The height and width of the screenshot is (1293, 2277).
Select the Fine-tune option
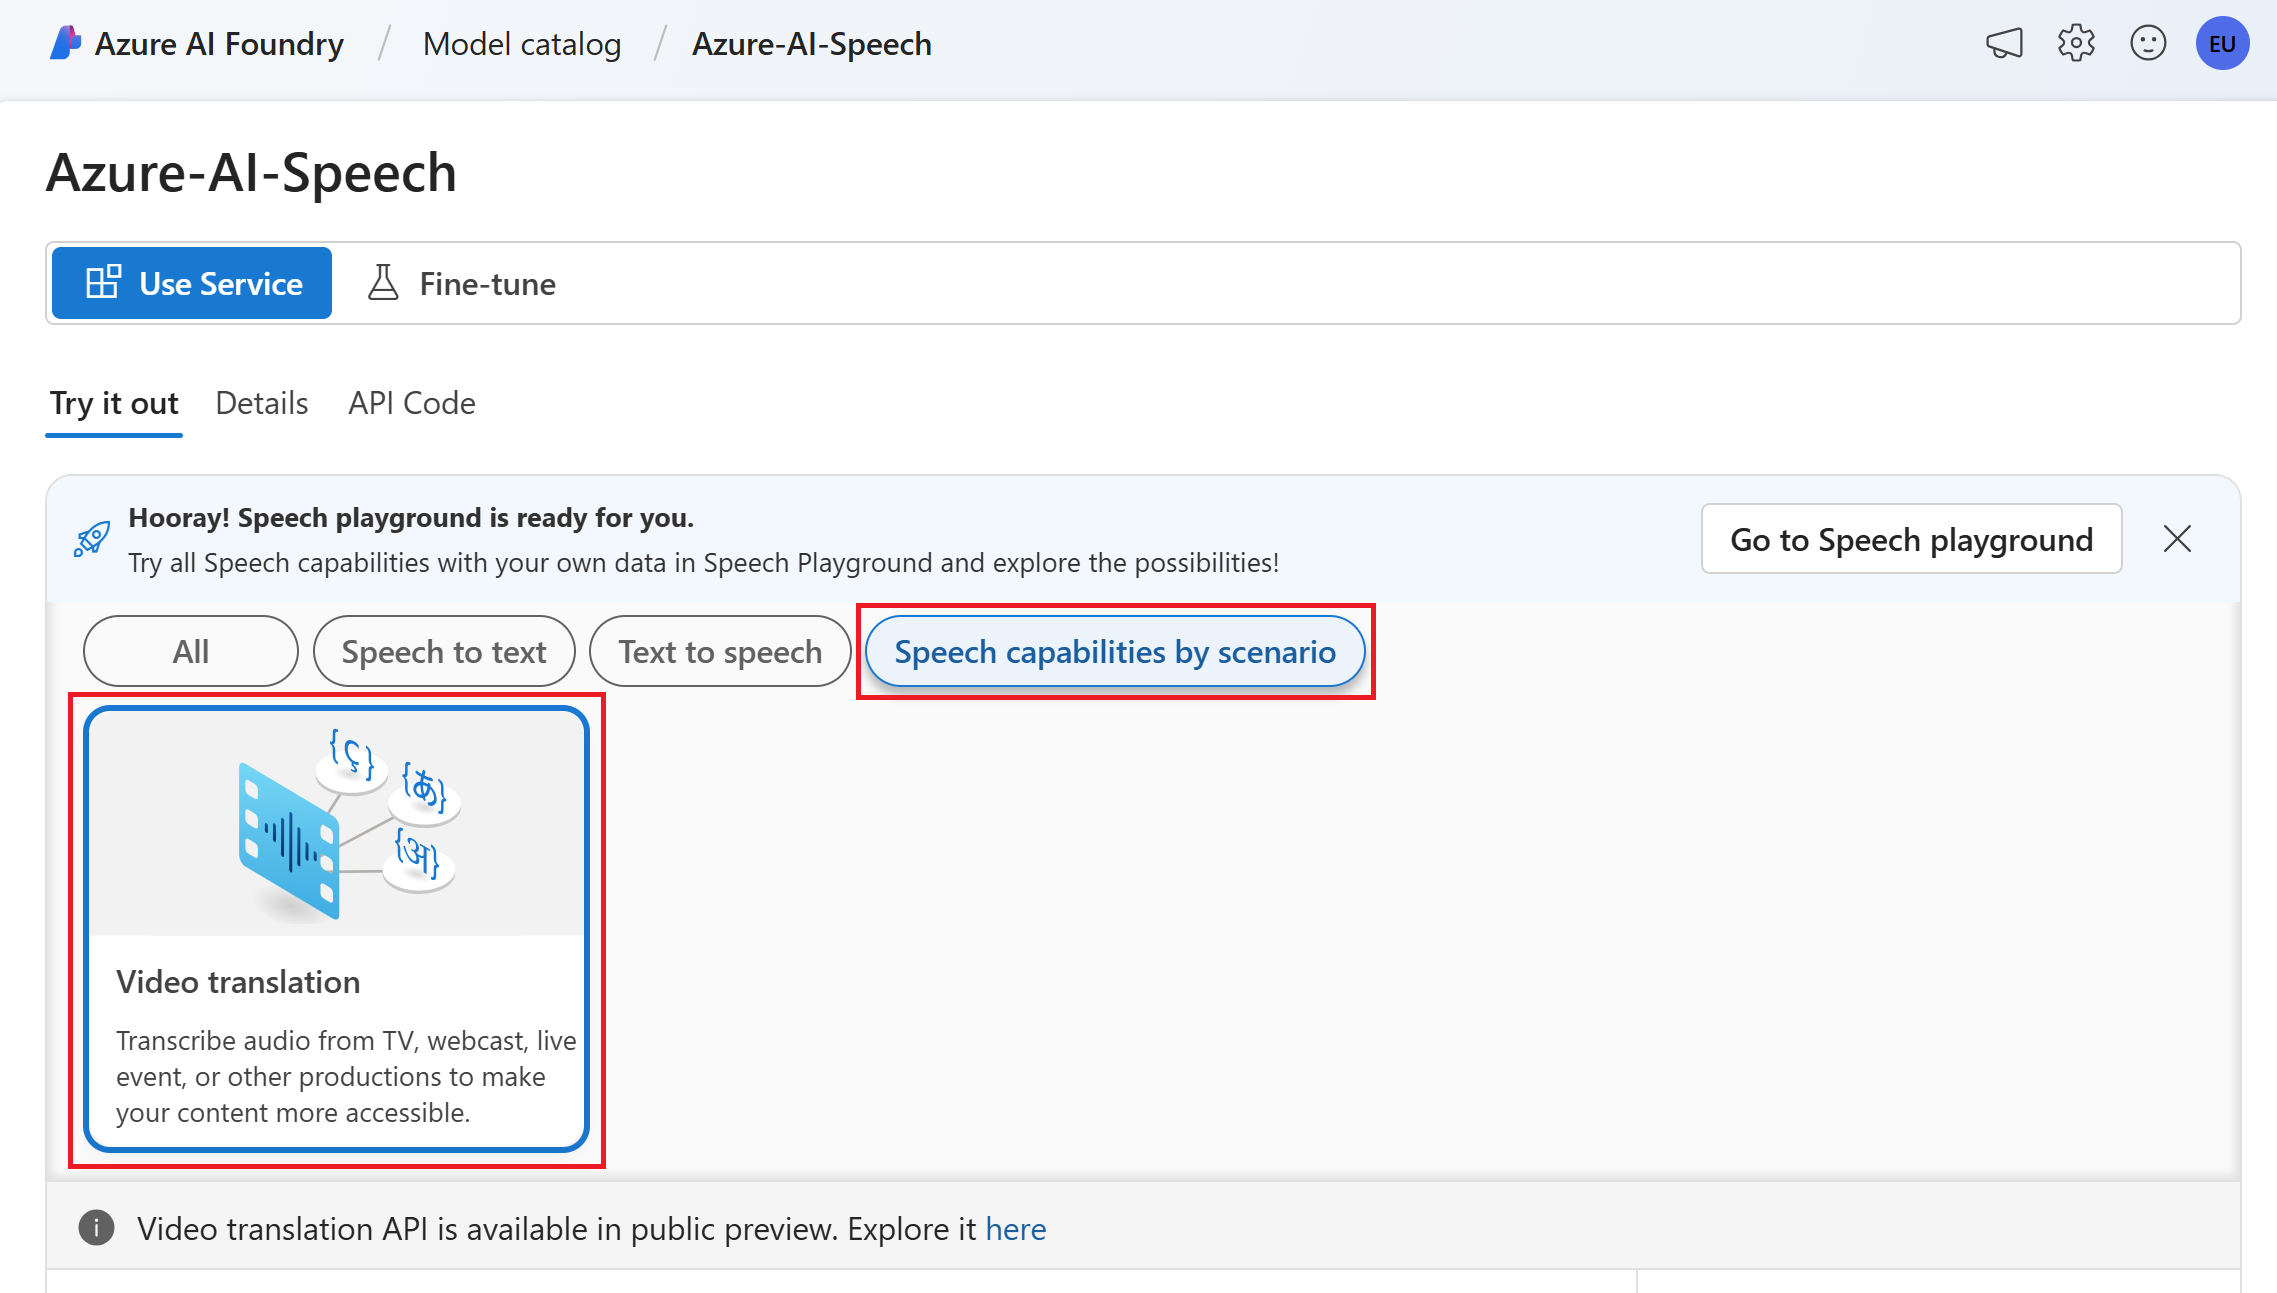tap(462, 283)
